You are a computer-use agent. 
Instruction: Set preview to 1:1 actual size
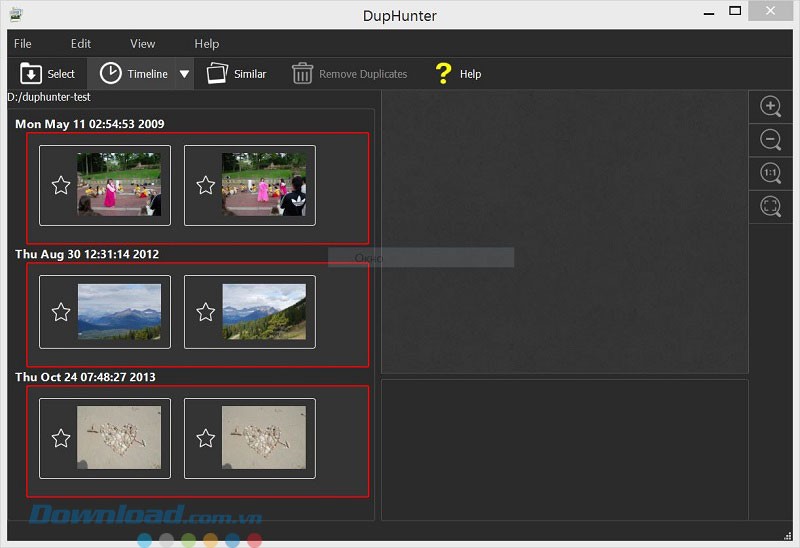pos(770,173)
